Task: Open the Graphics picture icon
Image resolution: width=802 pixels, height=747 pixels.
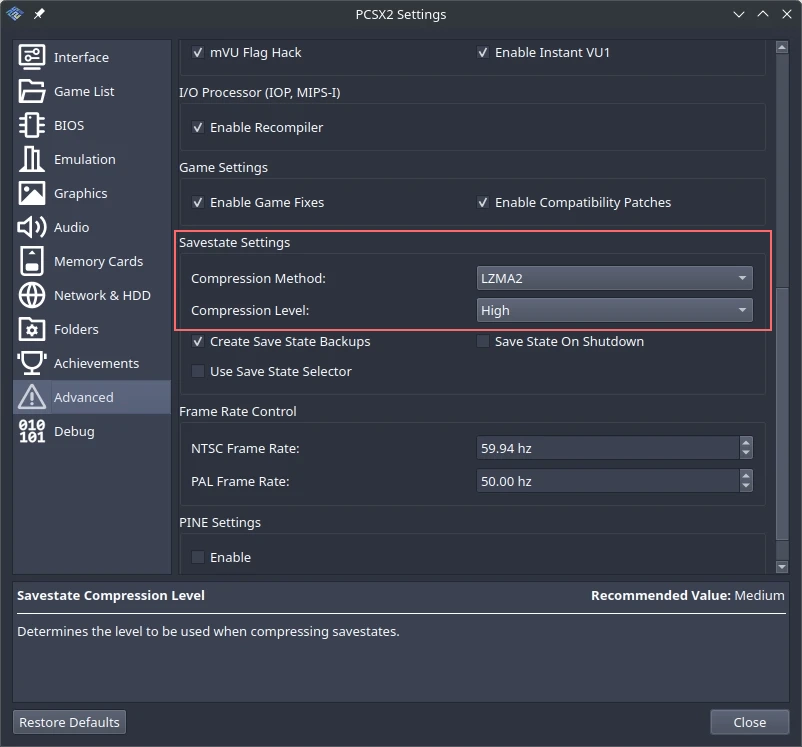Action: [32, 193]
